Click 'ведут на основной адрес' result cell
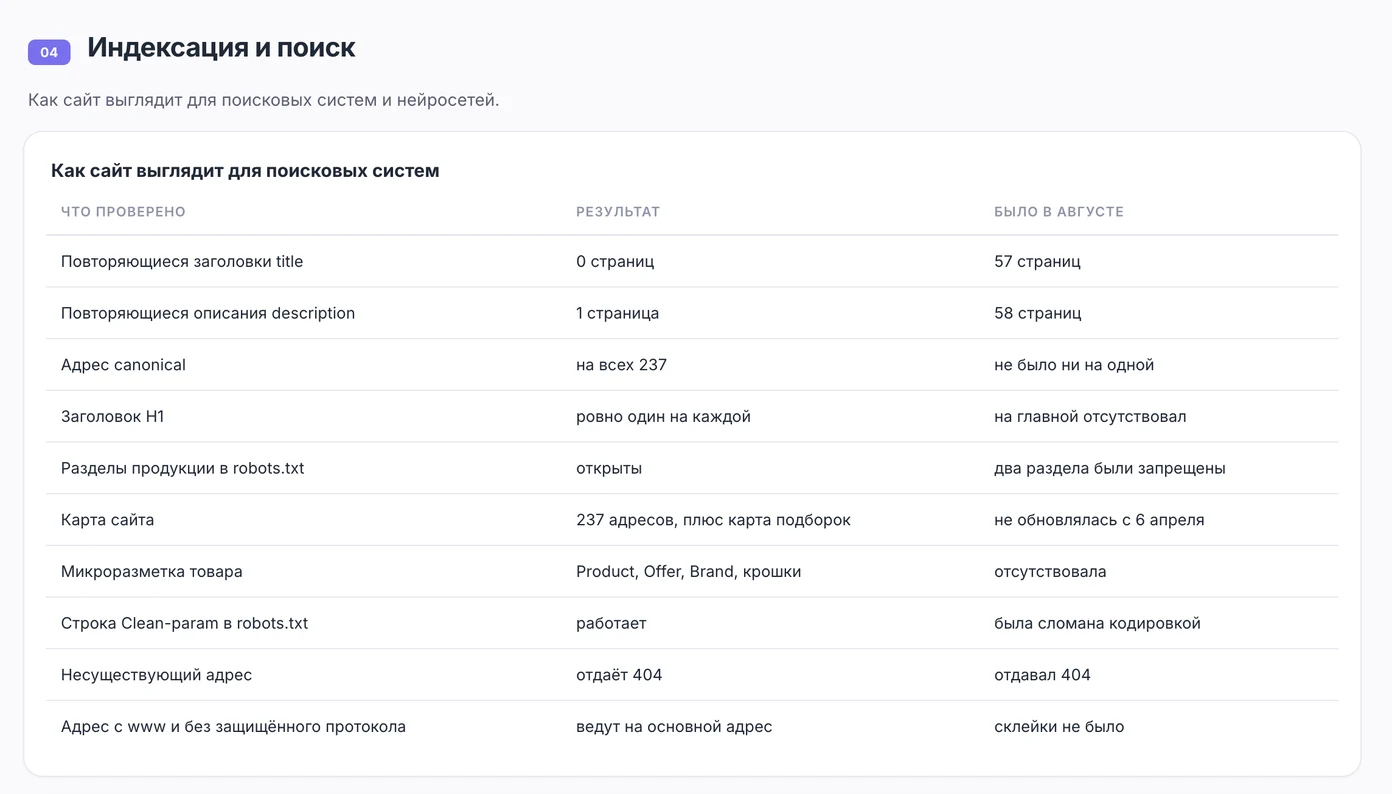The image size is (1392, 794). coord(674,727)
